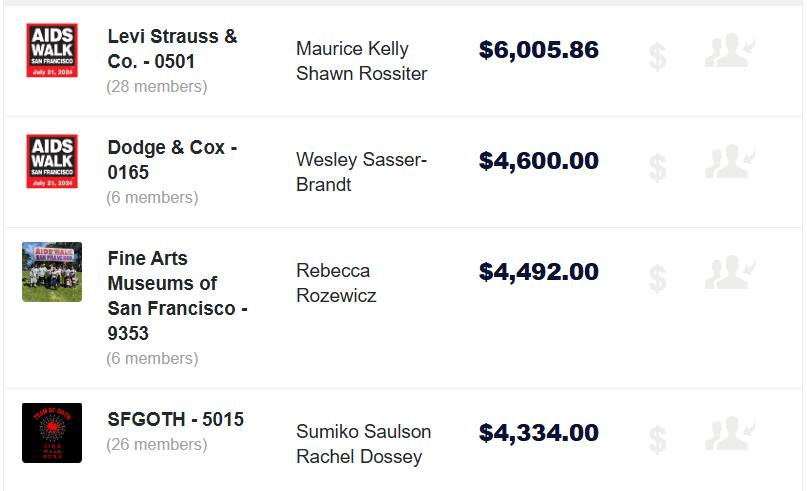
Task: Click the AIDS Walk logo beside Dodge & Cox
Action: pos(52,162)
